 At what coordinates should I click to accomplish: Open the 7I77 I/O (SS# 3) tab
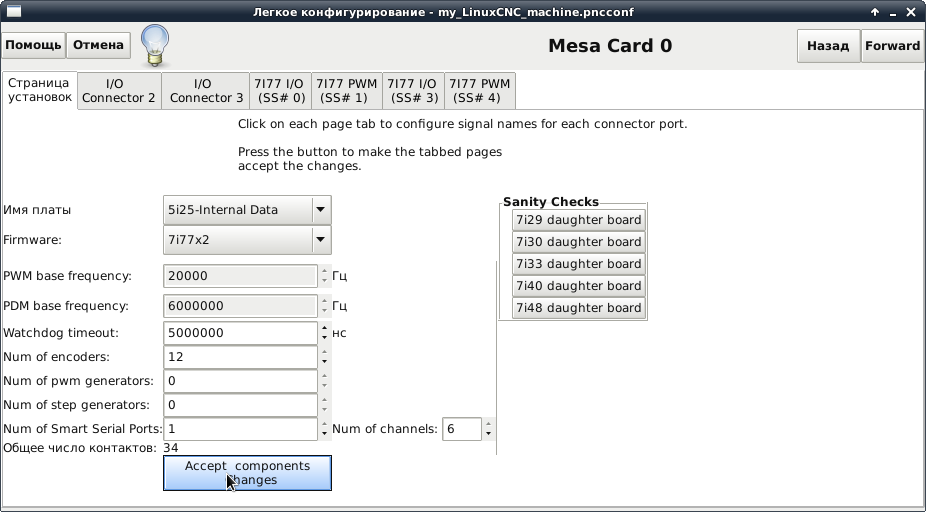click(x=413, y=91)
